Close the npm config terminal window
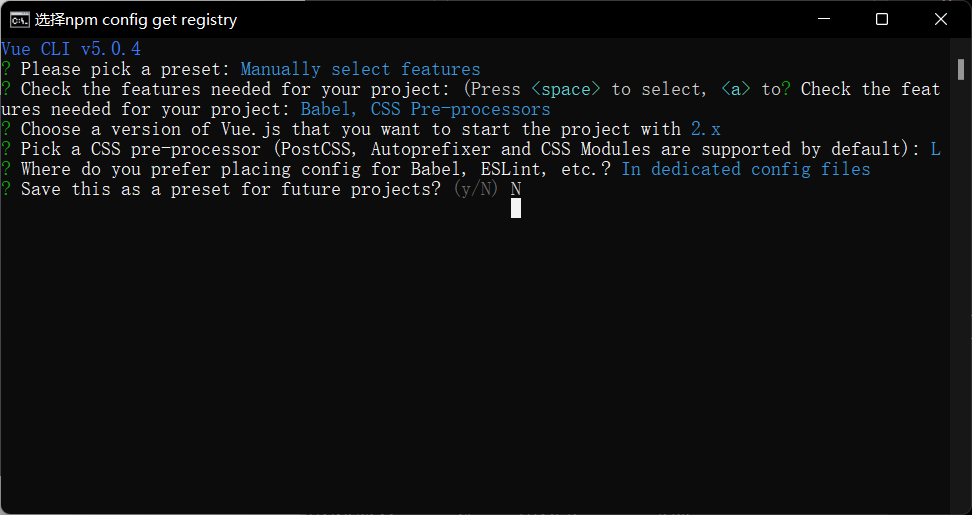This screenshot has height=515, width=972. tap(941, 19)
